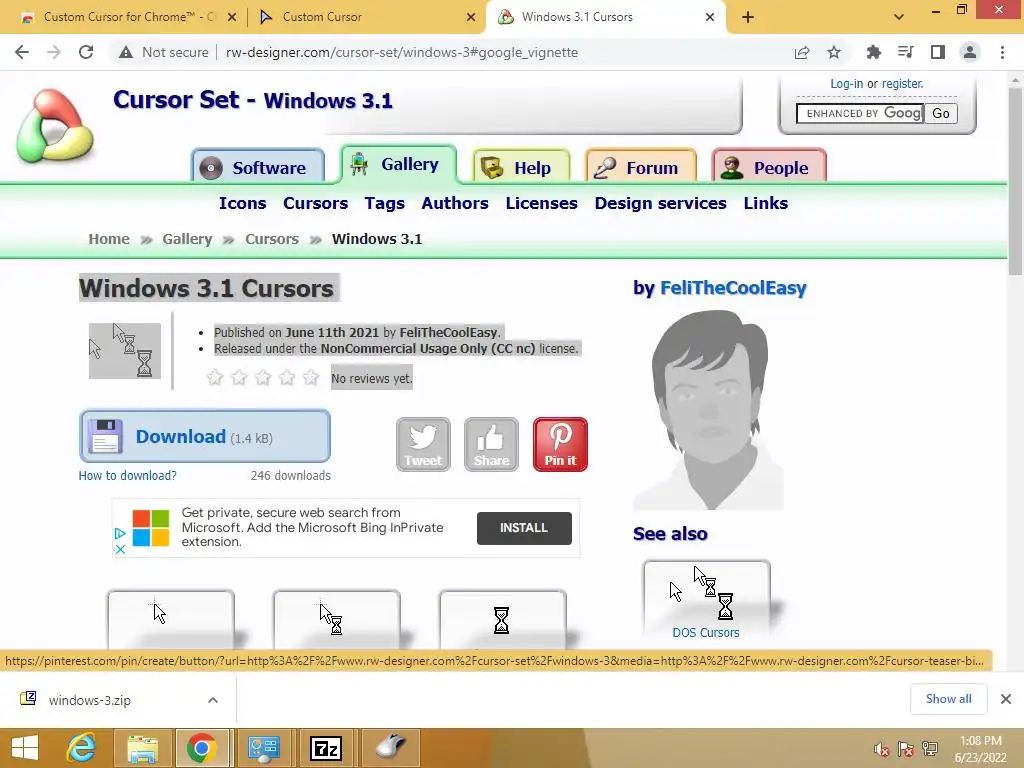Open the Chrome extensions puzzle icon
The width and height of the screenshot is (1024, 768).
pos(873,52)
